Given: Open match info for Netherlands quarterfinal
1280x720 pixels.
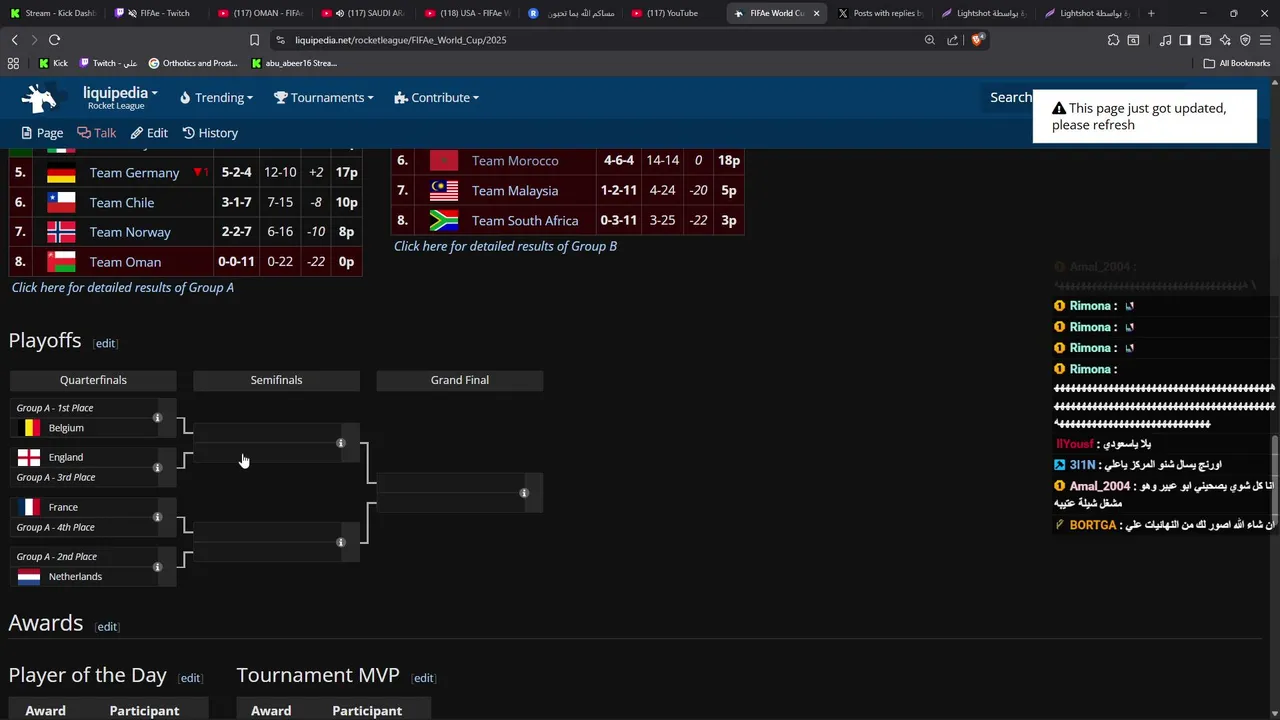Looking at the screenshot, I should point(157,567).
